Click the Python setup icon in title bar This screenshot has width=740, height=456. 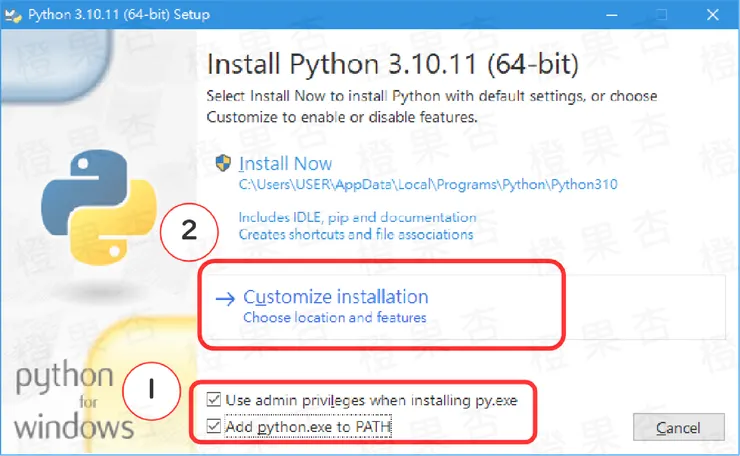[x=15, y=15]
